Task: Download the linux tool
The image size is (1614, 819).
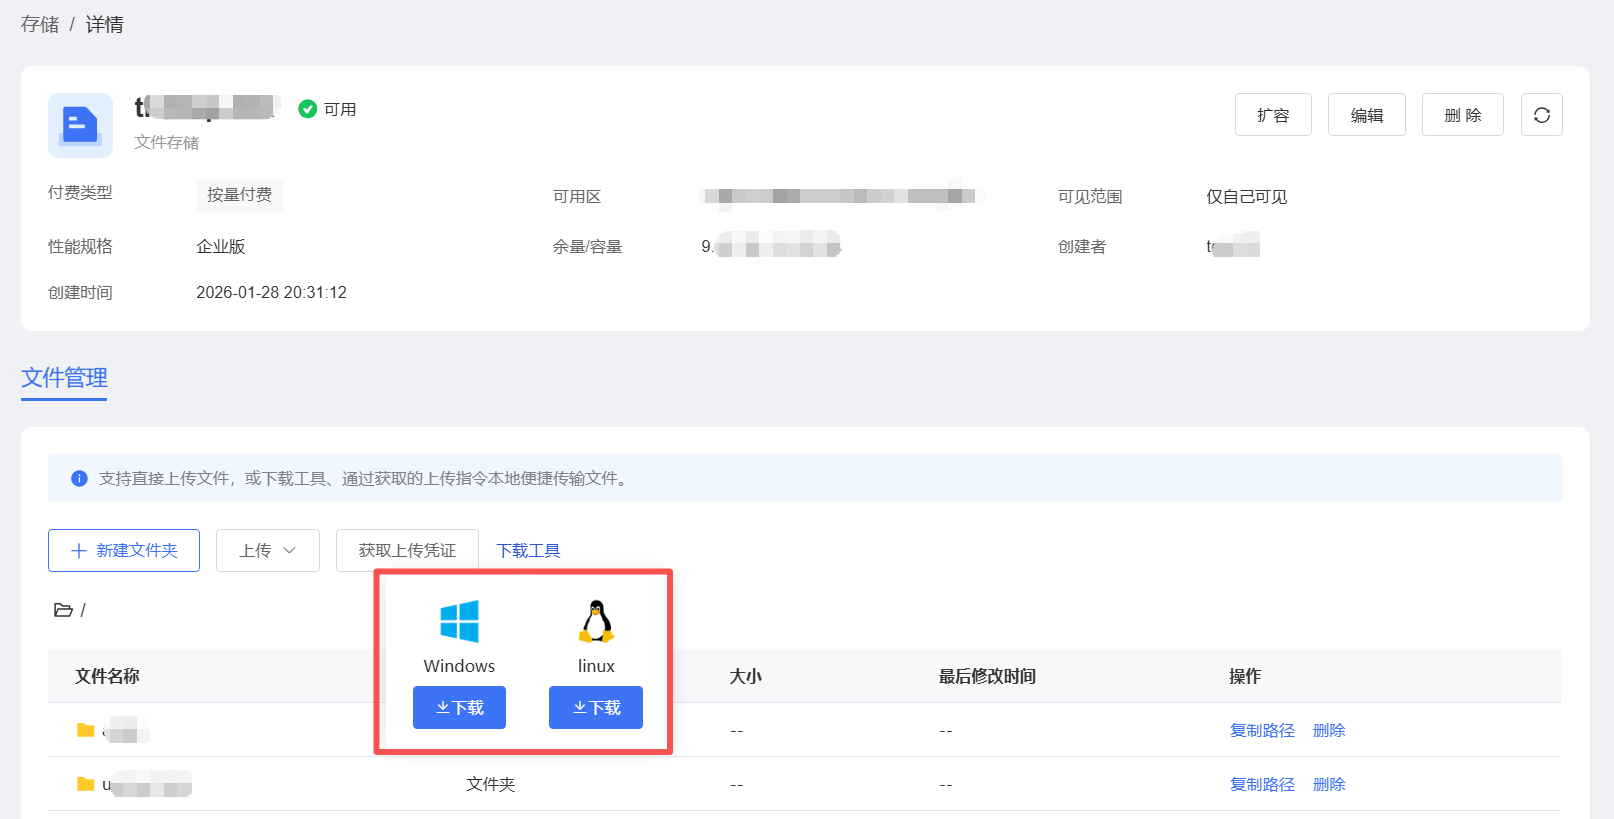Action: click(x=596, y=707)
